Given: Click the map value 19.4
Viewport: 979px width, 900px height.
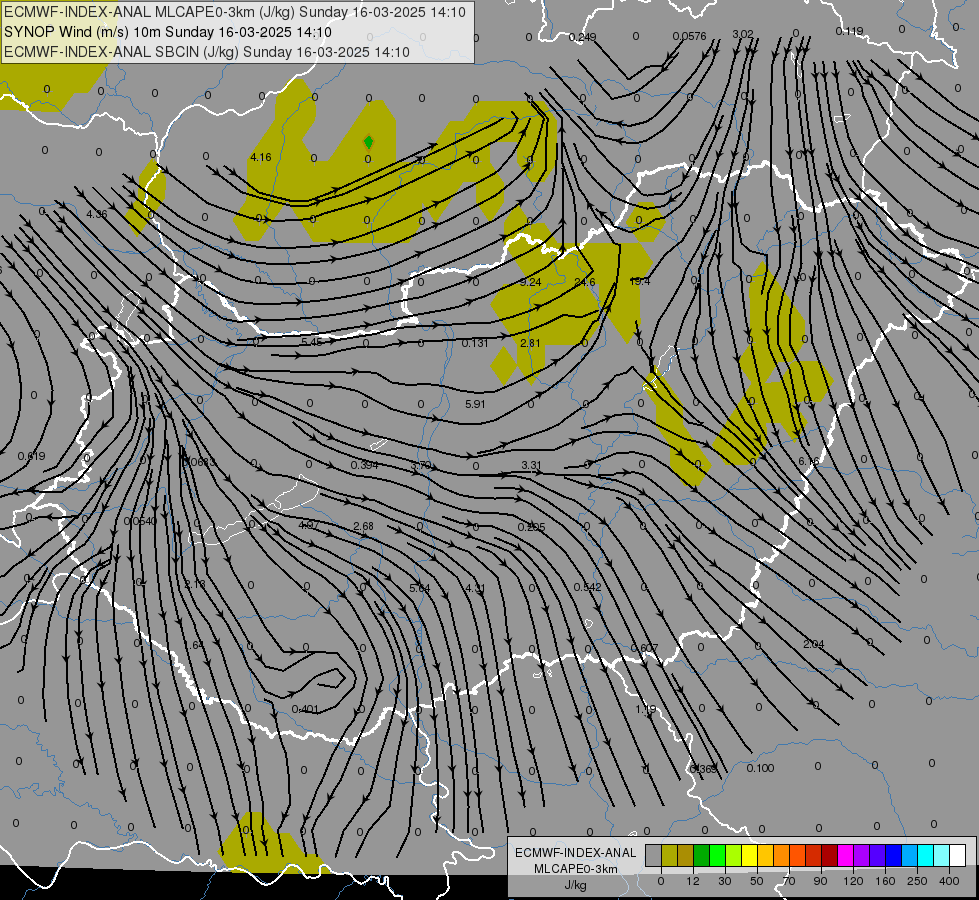Looking at the screenshot, I should [639, 281].
